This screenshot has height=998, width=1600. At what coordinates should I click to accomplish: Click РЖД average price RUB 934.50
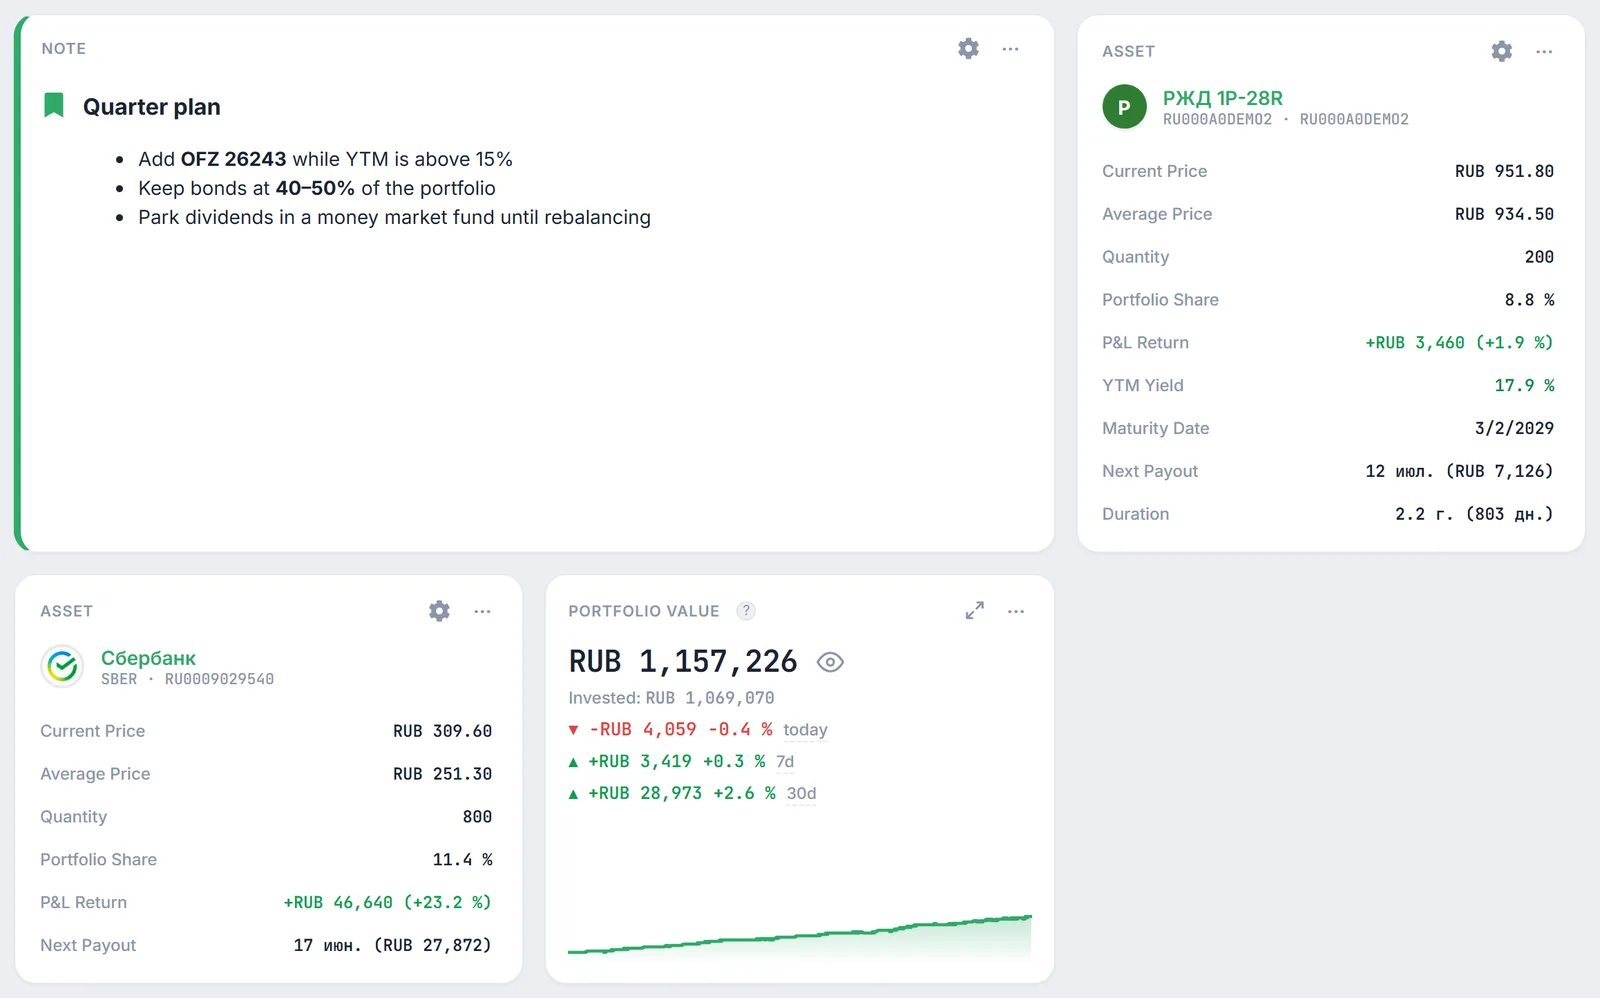tap(1504, 214)
